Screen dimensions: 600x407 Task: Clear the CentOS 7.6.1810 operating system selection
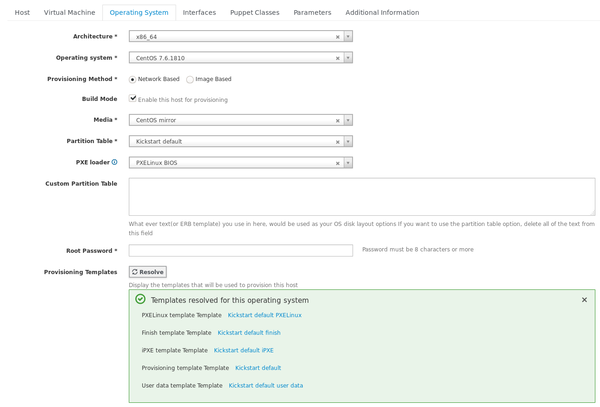(x=338, y=58)
